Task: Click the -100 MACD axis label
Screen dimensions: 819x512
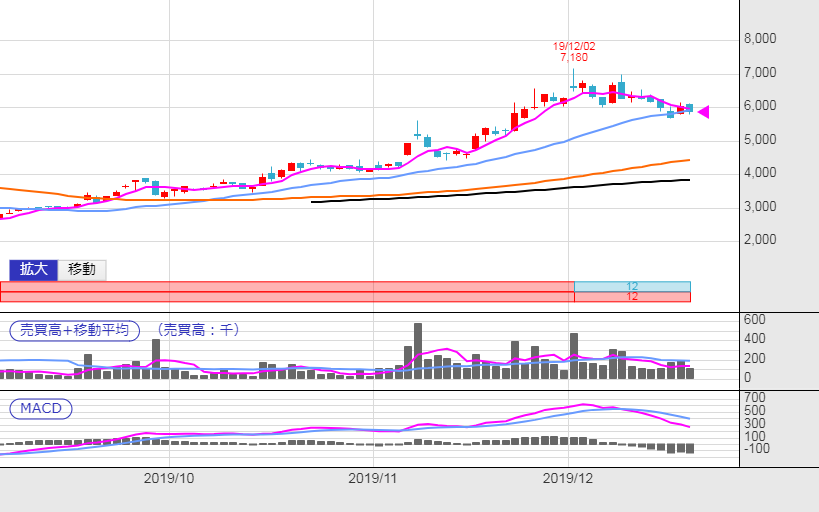Action: [x=757, y=448]
